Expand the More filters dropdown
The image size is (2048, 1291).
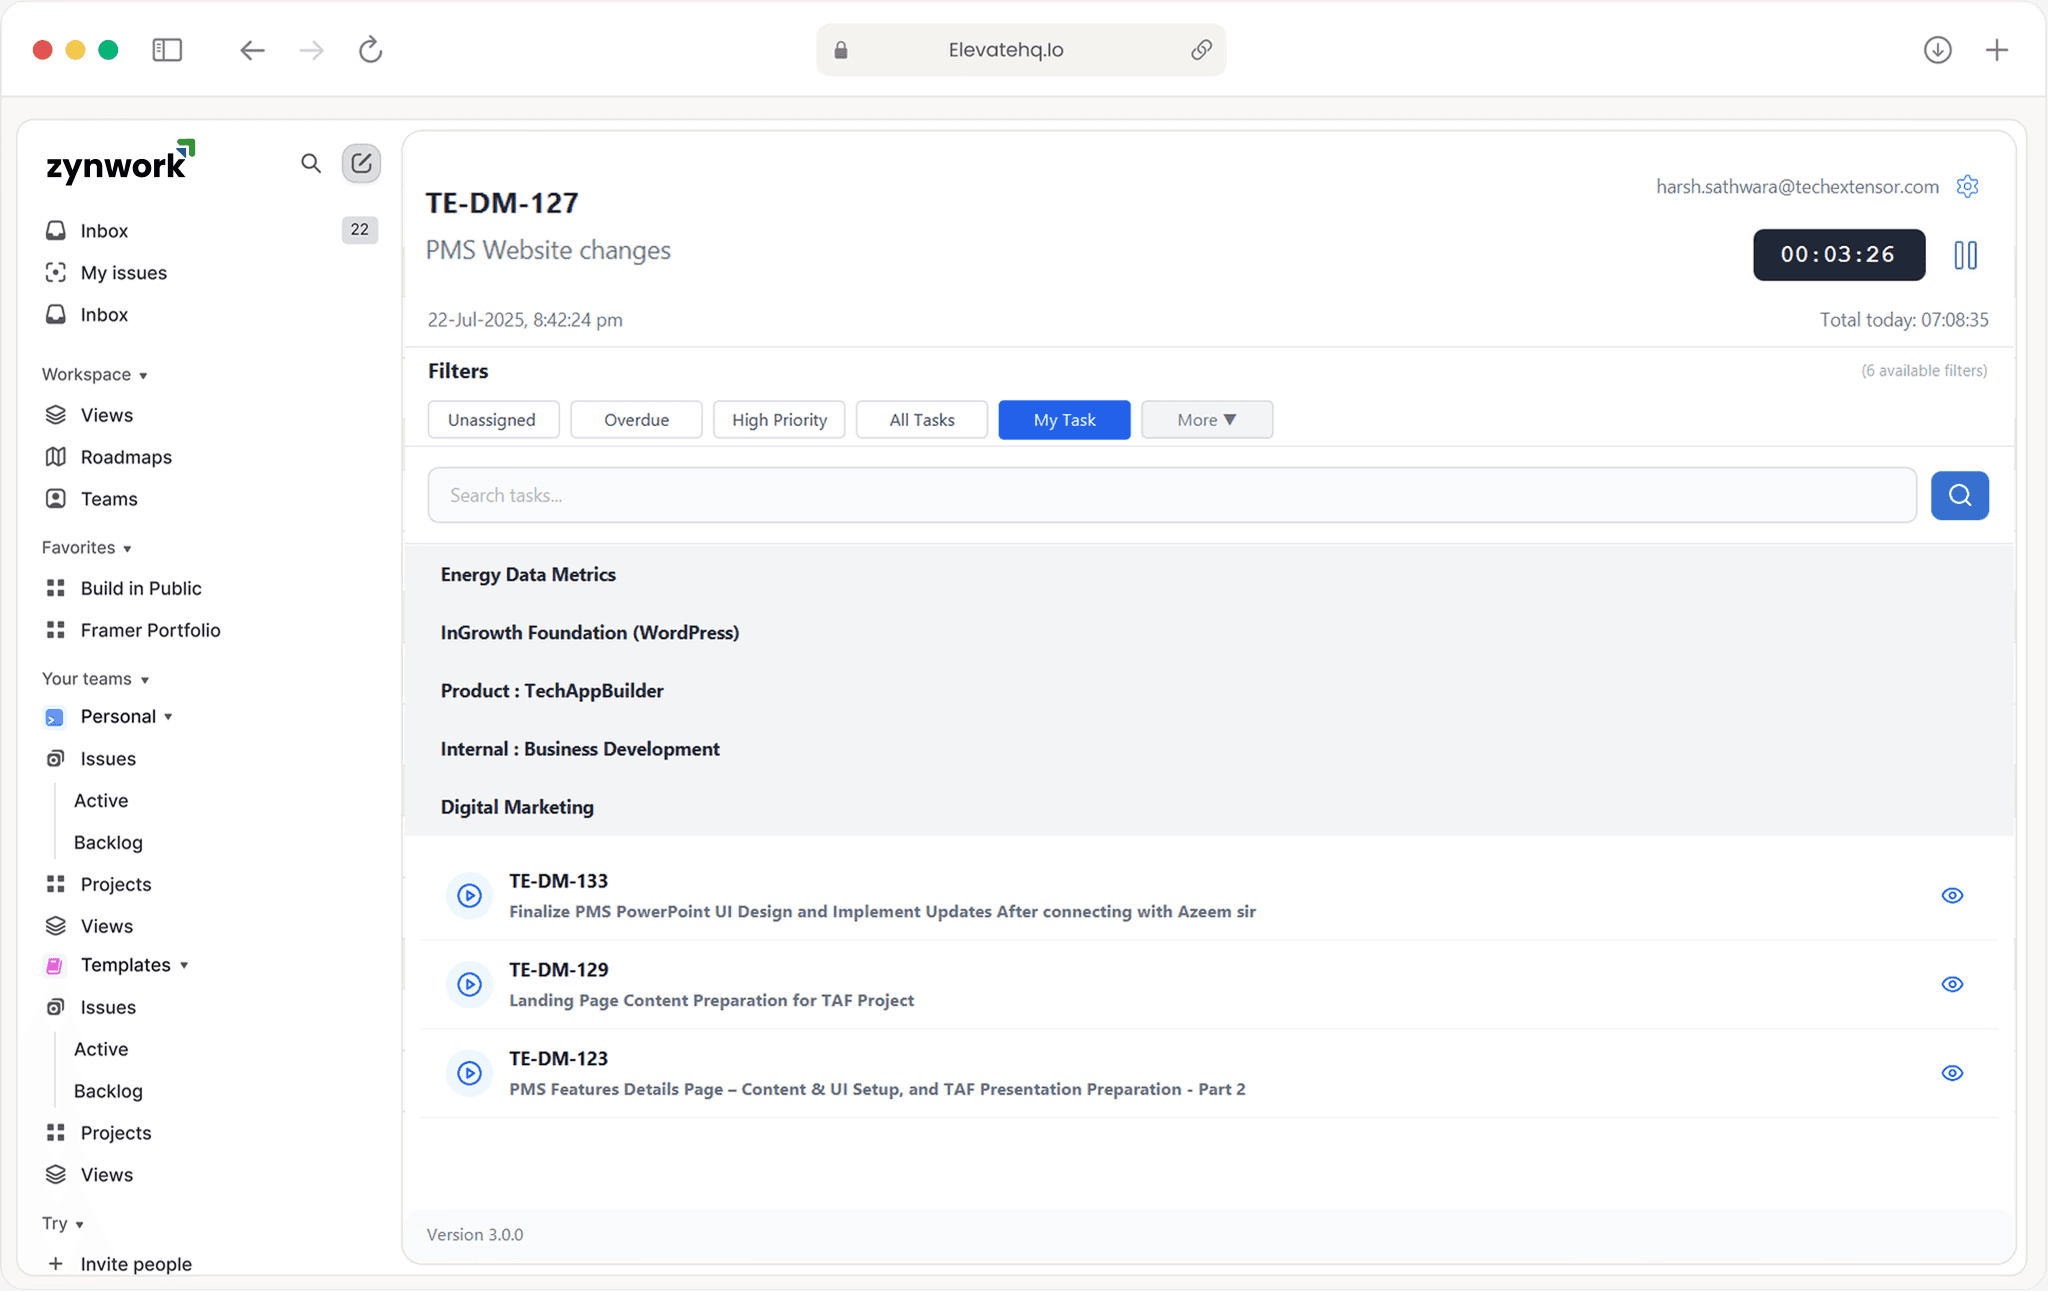click(1207, 419)
